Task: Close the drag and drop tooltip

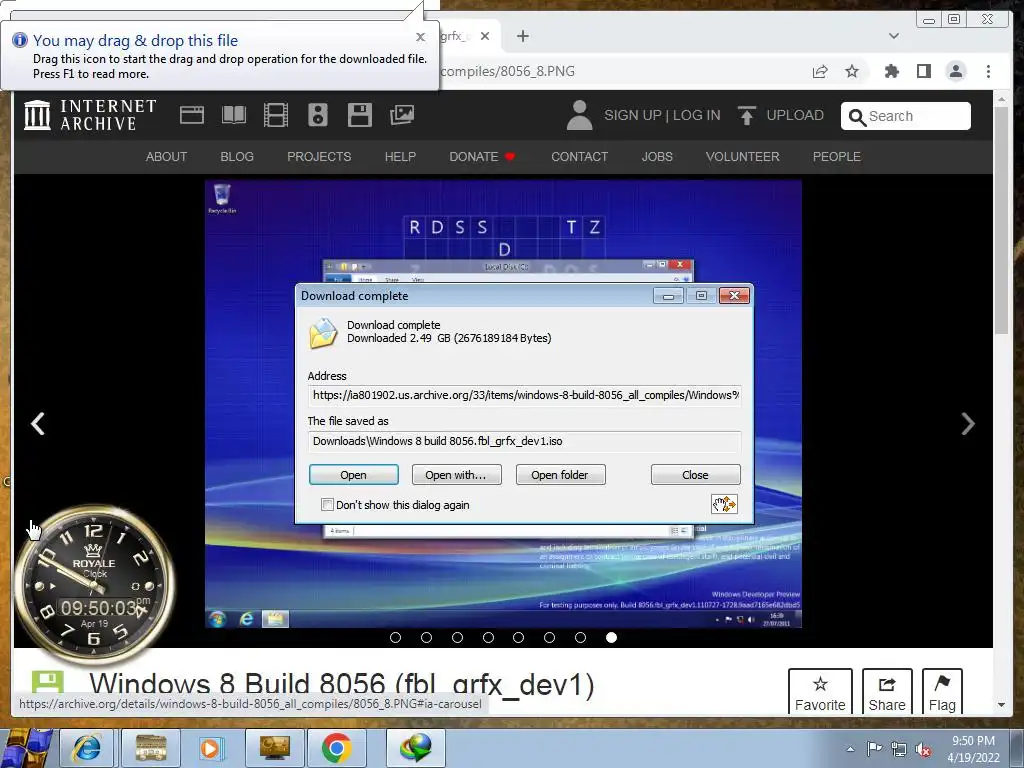Action: point(421,37)
